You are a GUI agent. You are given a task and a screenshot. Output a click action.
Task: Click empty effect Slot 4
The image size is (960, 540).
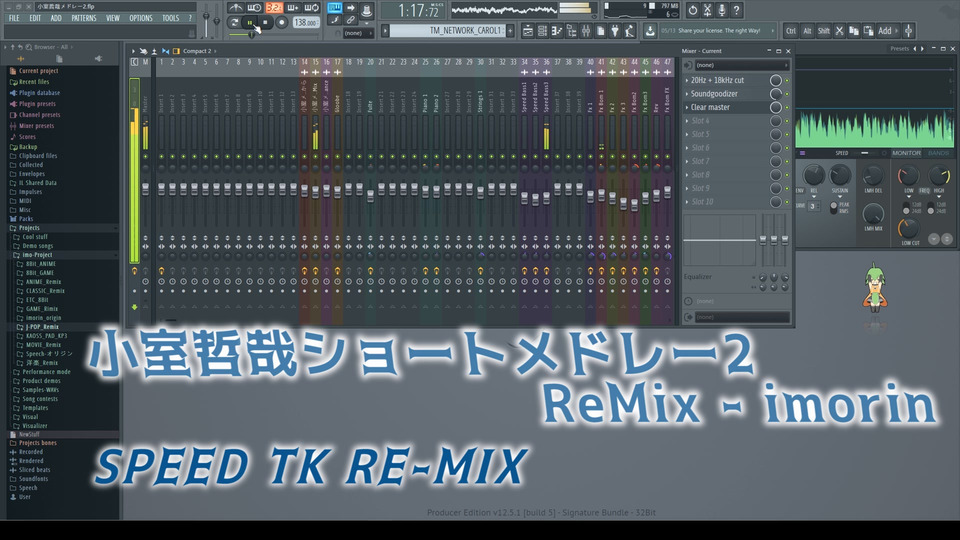[726, 121]
